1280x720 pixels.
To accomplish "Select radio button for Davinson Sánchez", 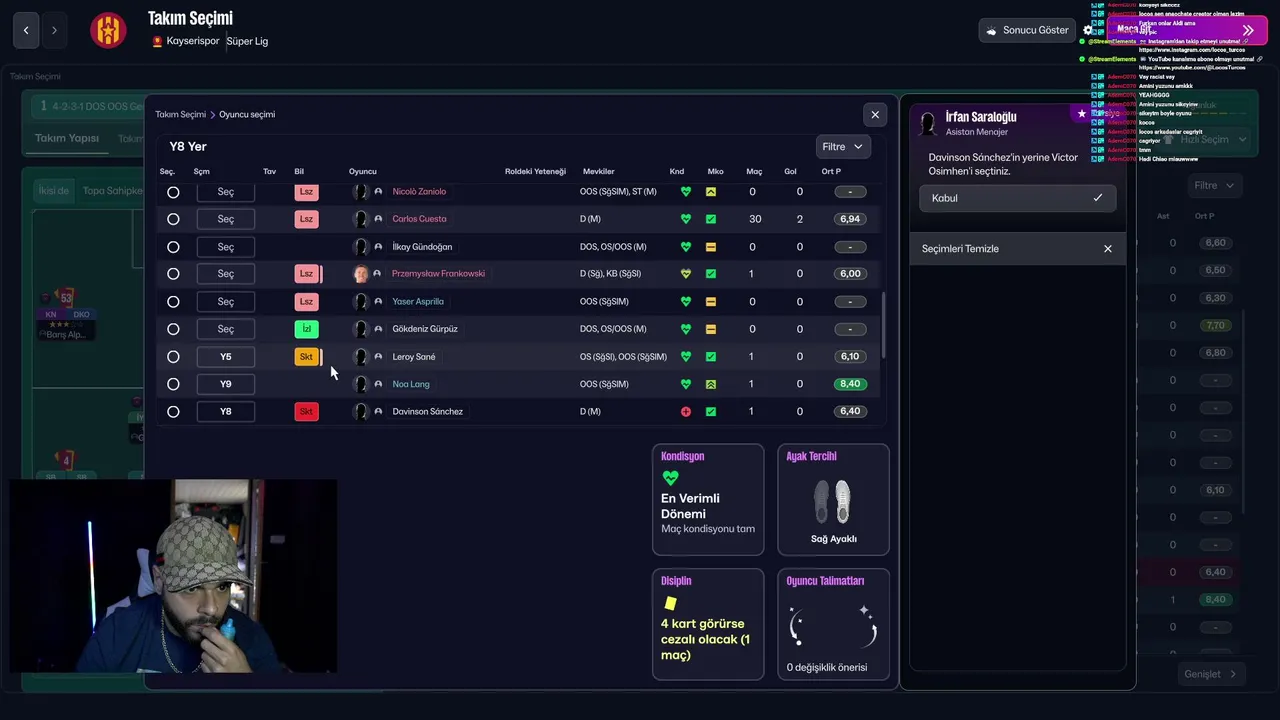I will pos(173,412).
